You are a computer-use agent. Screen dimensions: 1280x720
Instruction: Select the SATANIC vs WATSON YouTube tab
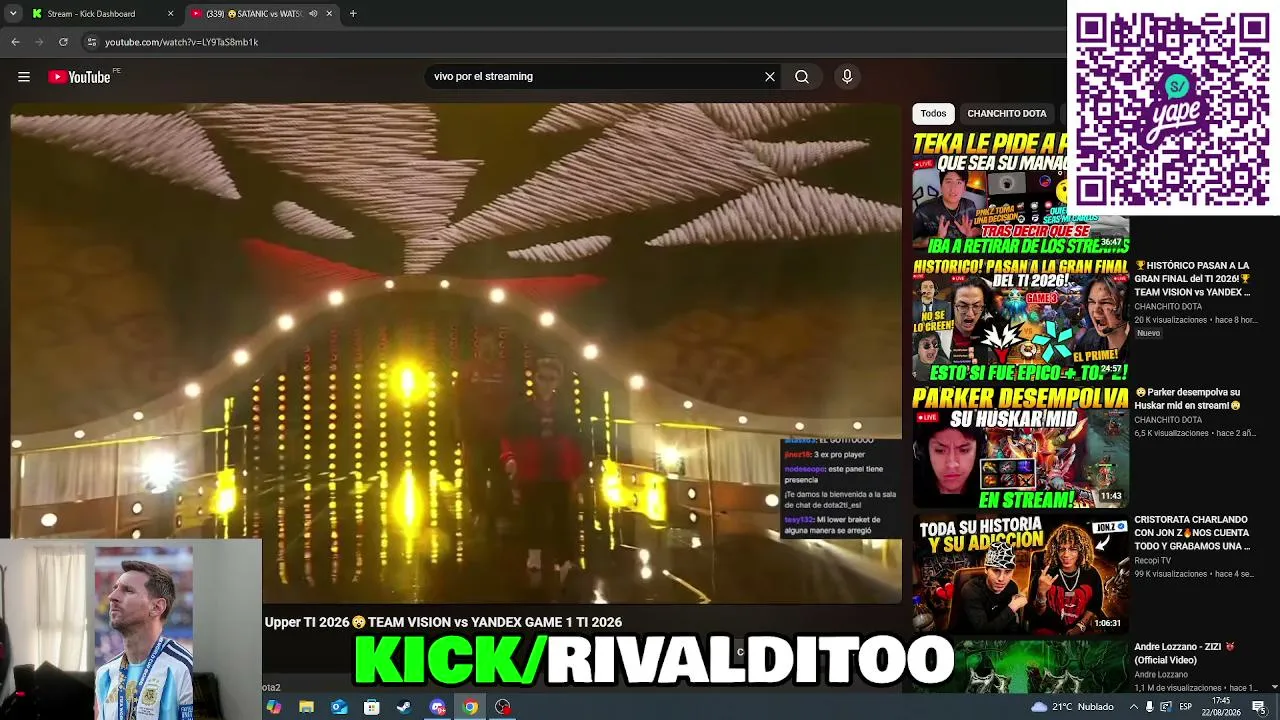point(262,14)
